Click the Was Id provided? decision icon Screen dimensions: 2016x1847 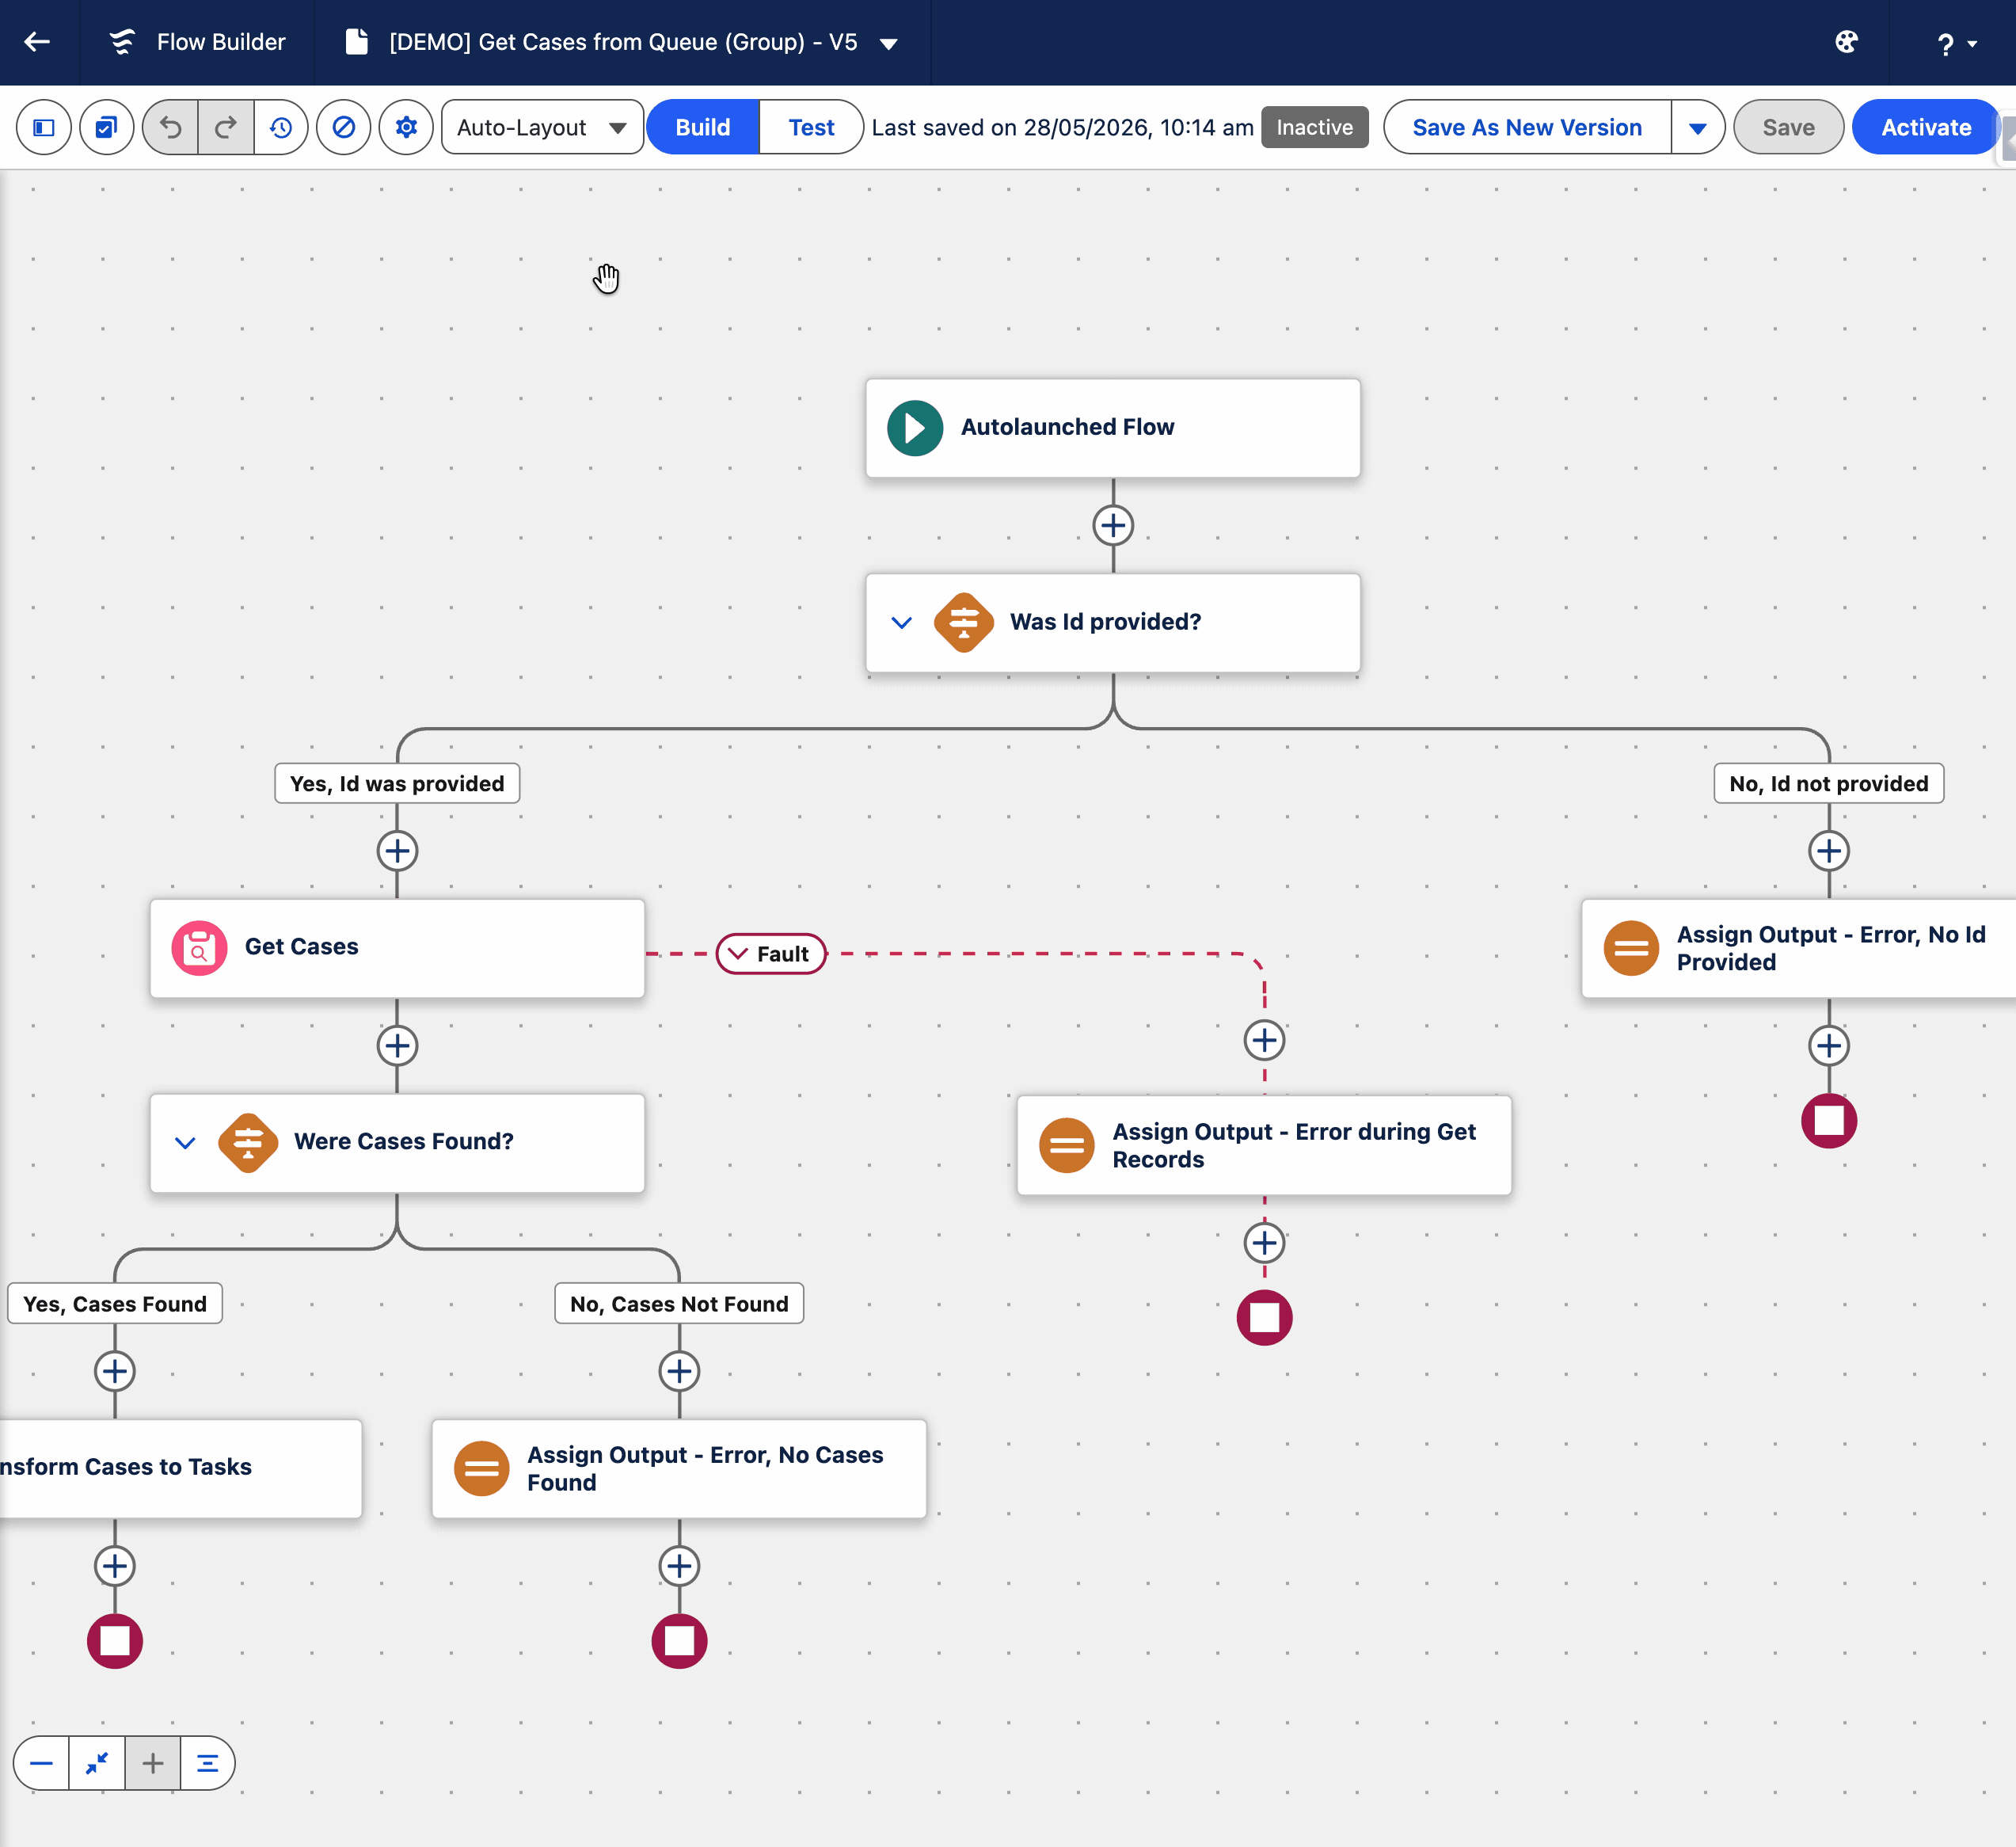click(963, 622)
